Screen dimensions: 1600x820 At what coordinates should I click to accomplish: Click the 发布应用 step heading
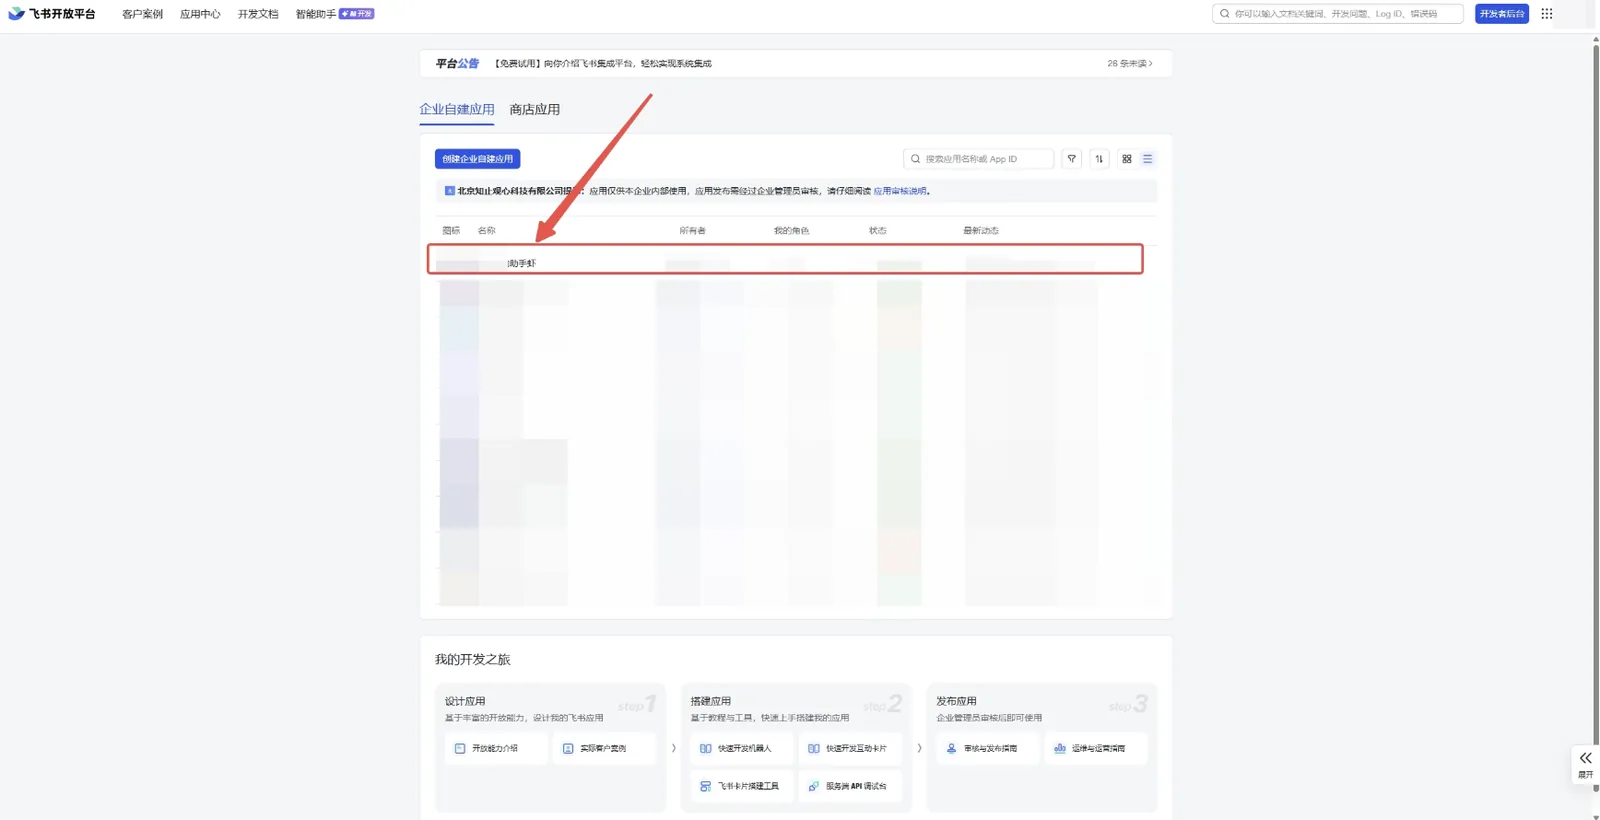tap(957, 701)
